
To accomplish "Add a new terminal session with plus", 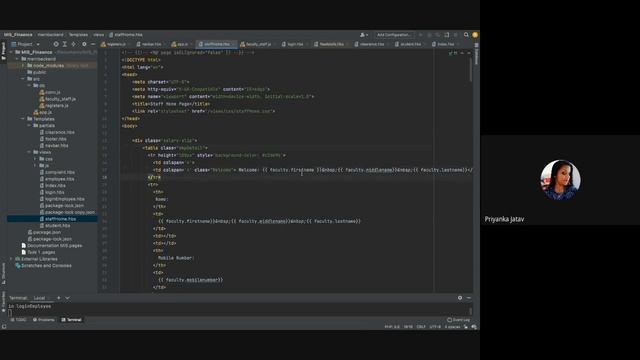I will coord(59,298).
